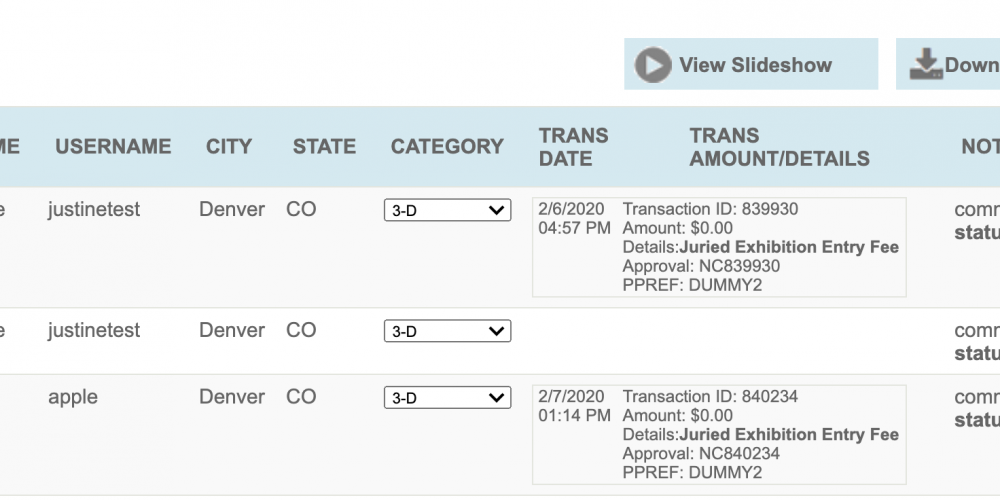This screenshot has height=500, width=1000.
Task: Click the apple username cell
Action: [73, 397]
